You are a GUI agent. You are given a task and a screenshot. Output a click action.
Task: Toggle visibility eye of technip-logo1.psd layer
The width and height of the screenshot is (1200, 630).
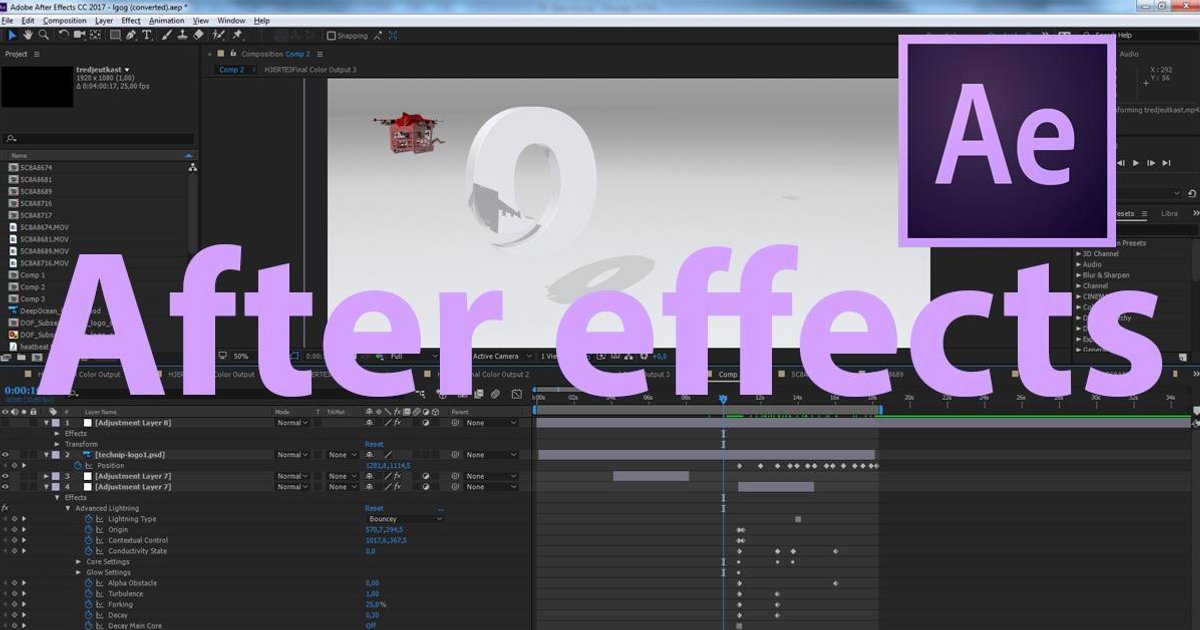pyautogui.click(x=5, y=455)
